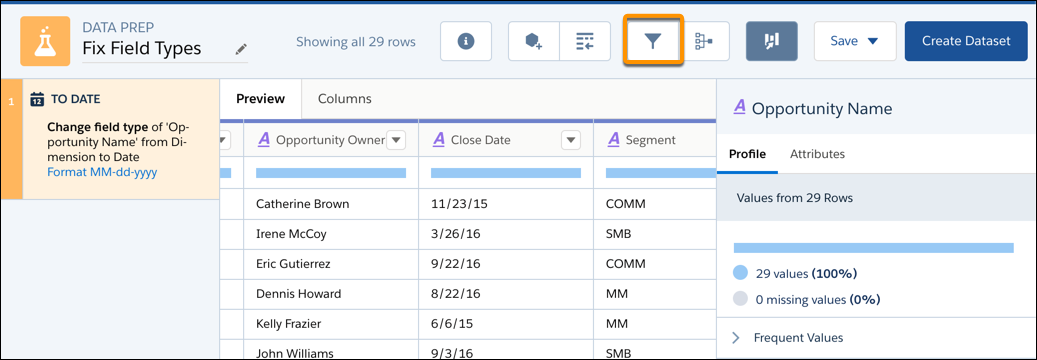Click the 9/3/16 date cell

tap(506, 350)
